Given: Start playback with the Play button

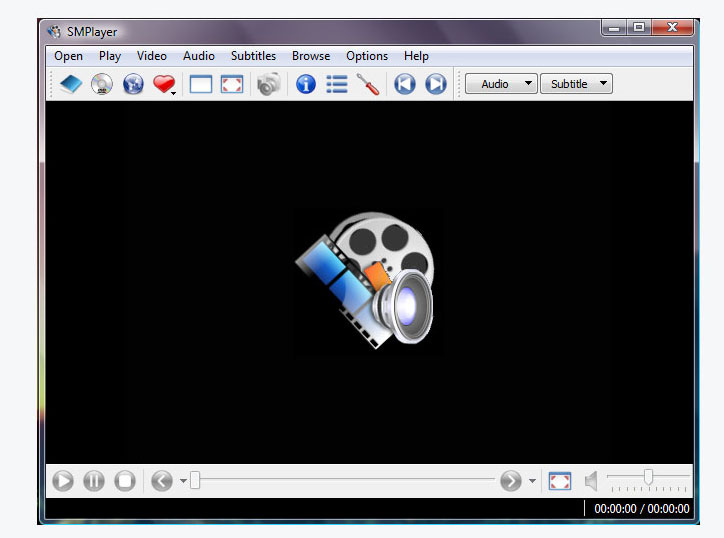Looking at the screenshot, I should (63, 481).
